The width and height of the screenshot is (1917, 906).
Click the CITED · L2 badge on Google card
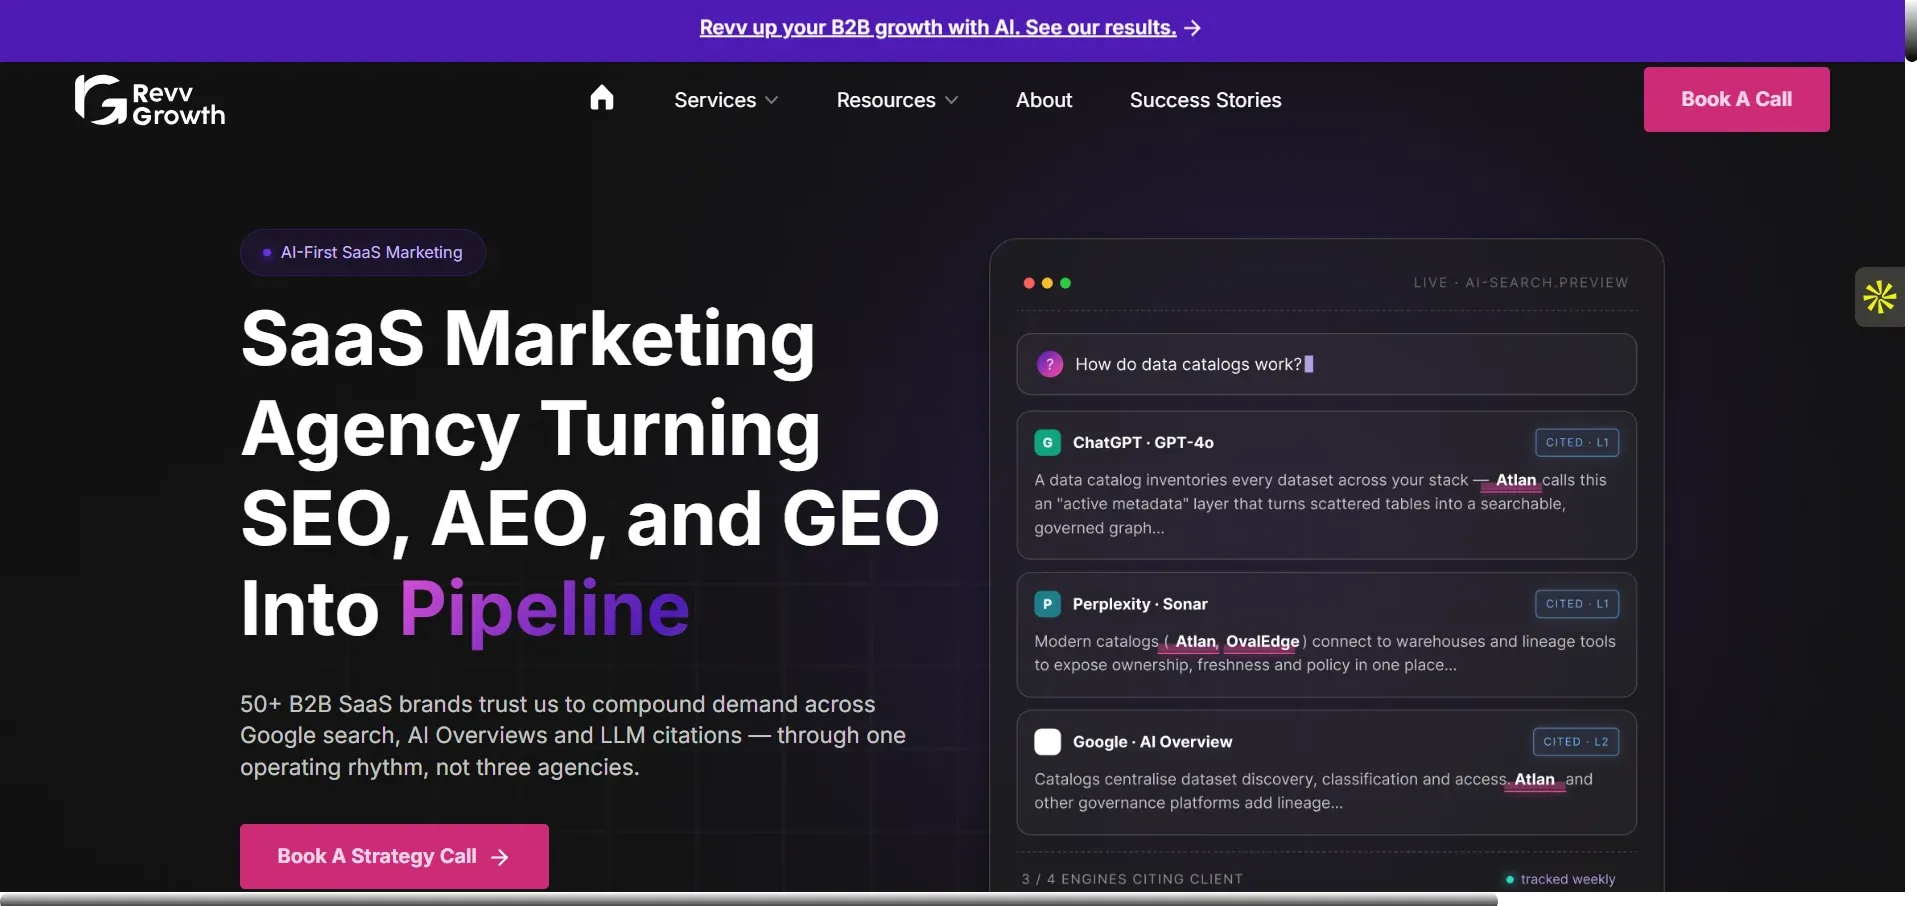tap(1576, 742)
